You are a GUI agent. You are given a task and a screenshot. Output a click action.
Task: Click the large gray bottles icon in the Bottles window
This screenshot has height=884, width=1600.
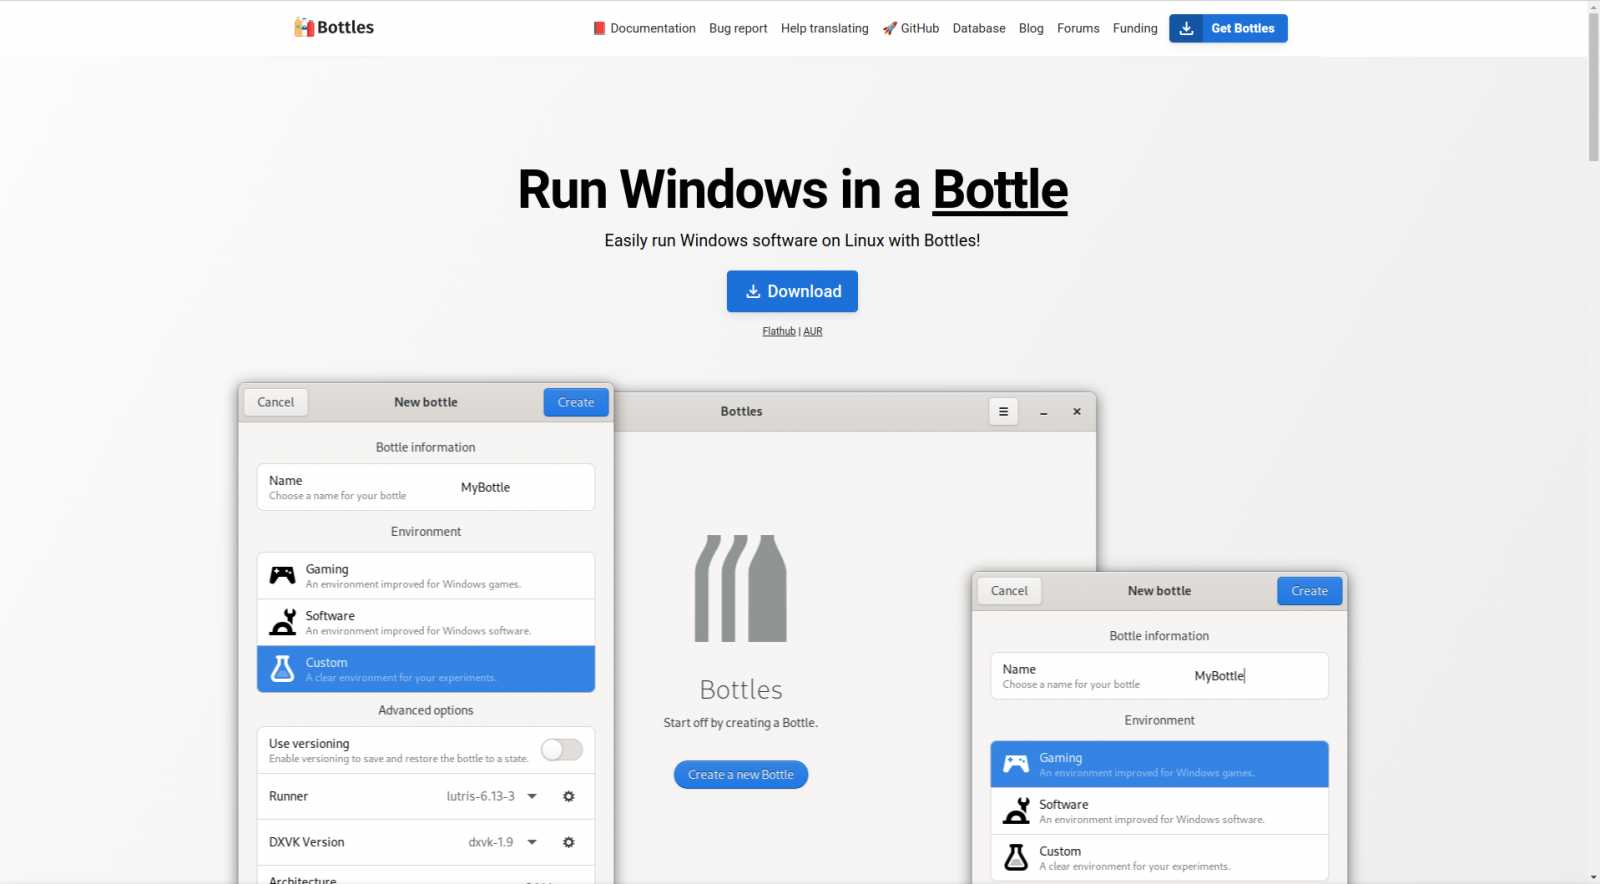click(741, 588)
